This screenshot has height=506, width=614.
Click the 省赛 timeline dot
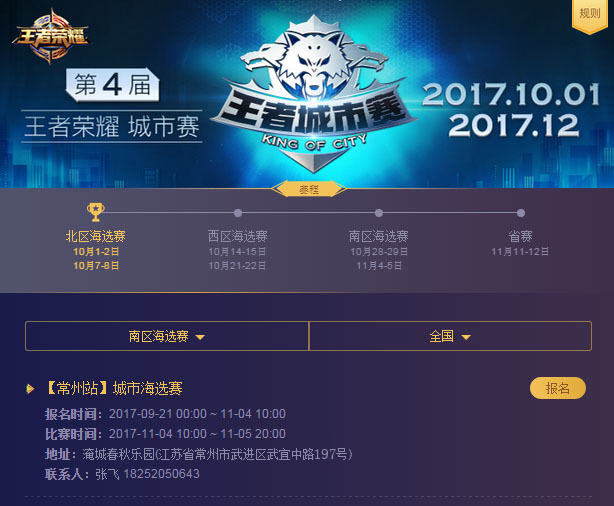click(520, 213)
